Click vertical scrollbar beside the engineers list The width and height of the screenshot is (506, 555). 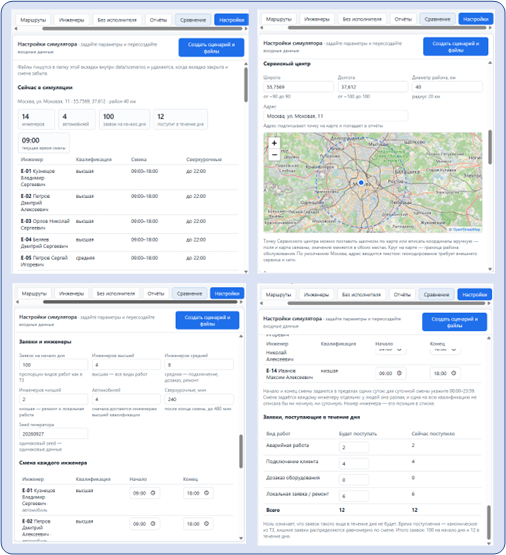pos(246,85)
